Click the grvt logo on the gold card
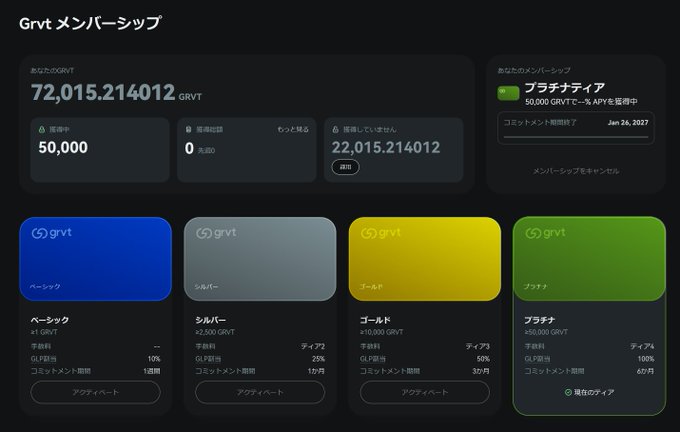The image size is (680, 432). point(381,233)
